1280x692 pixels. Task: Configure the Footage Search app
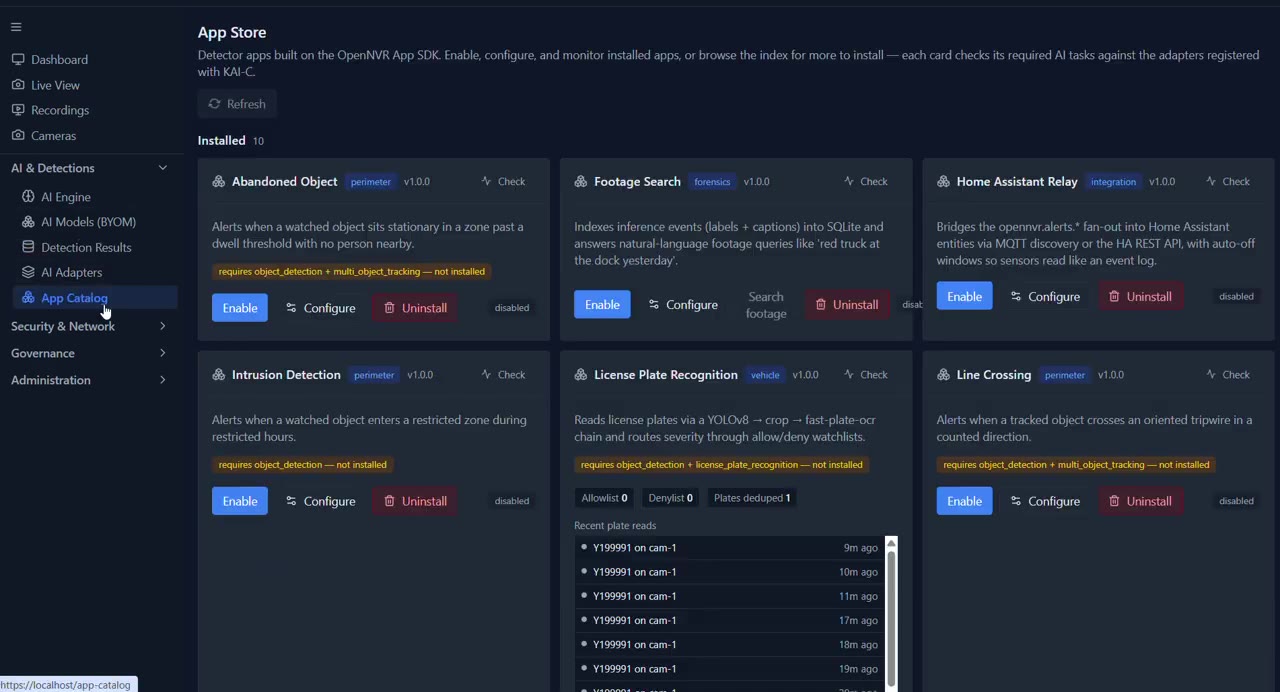point(683,305)
